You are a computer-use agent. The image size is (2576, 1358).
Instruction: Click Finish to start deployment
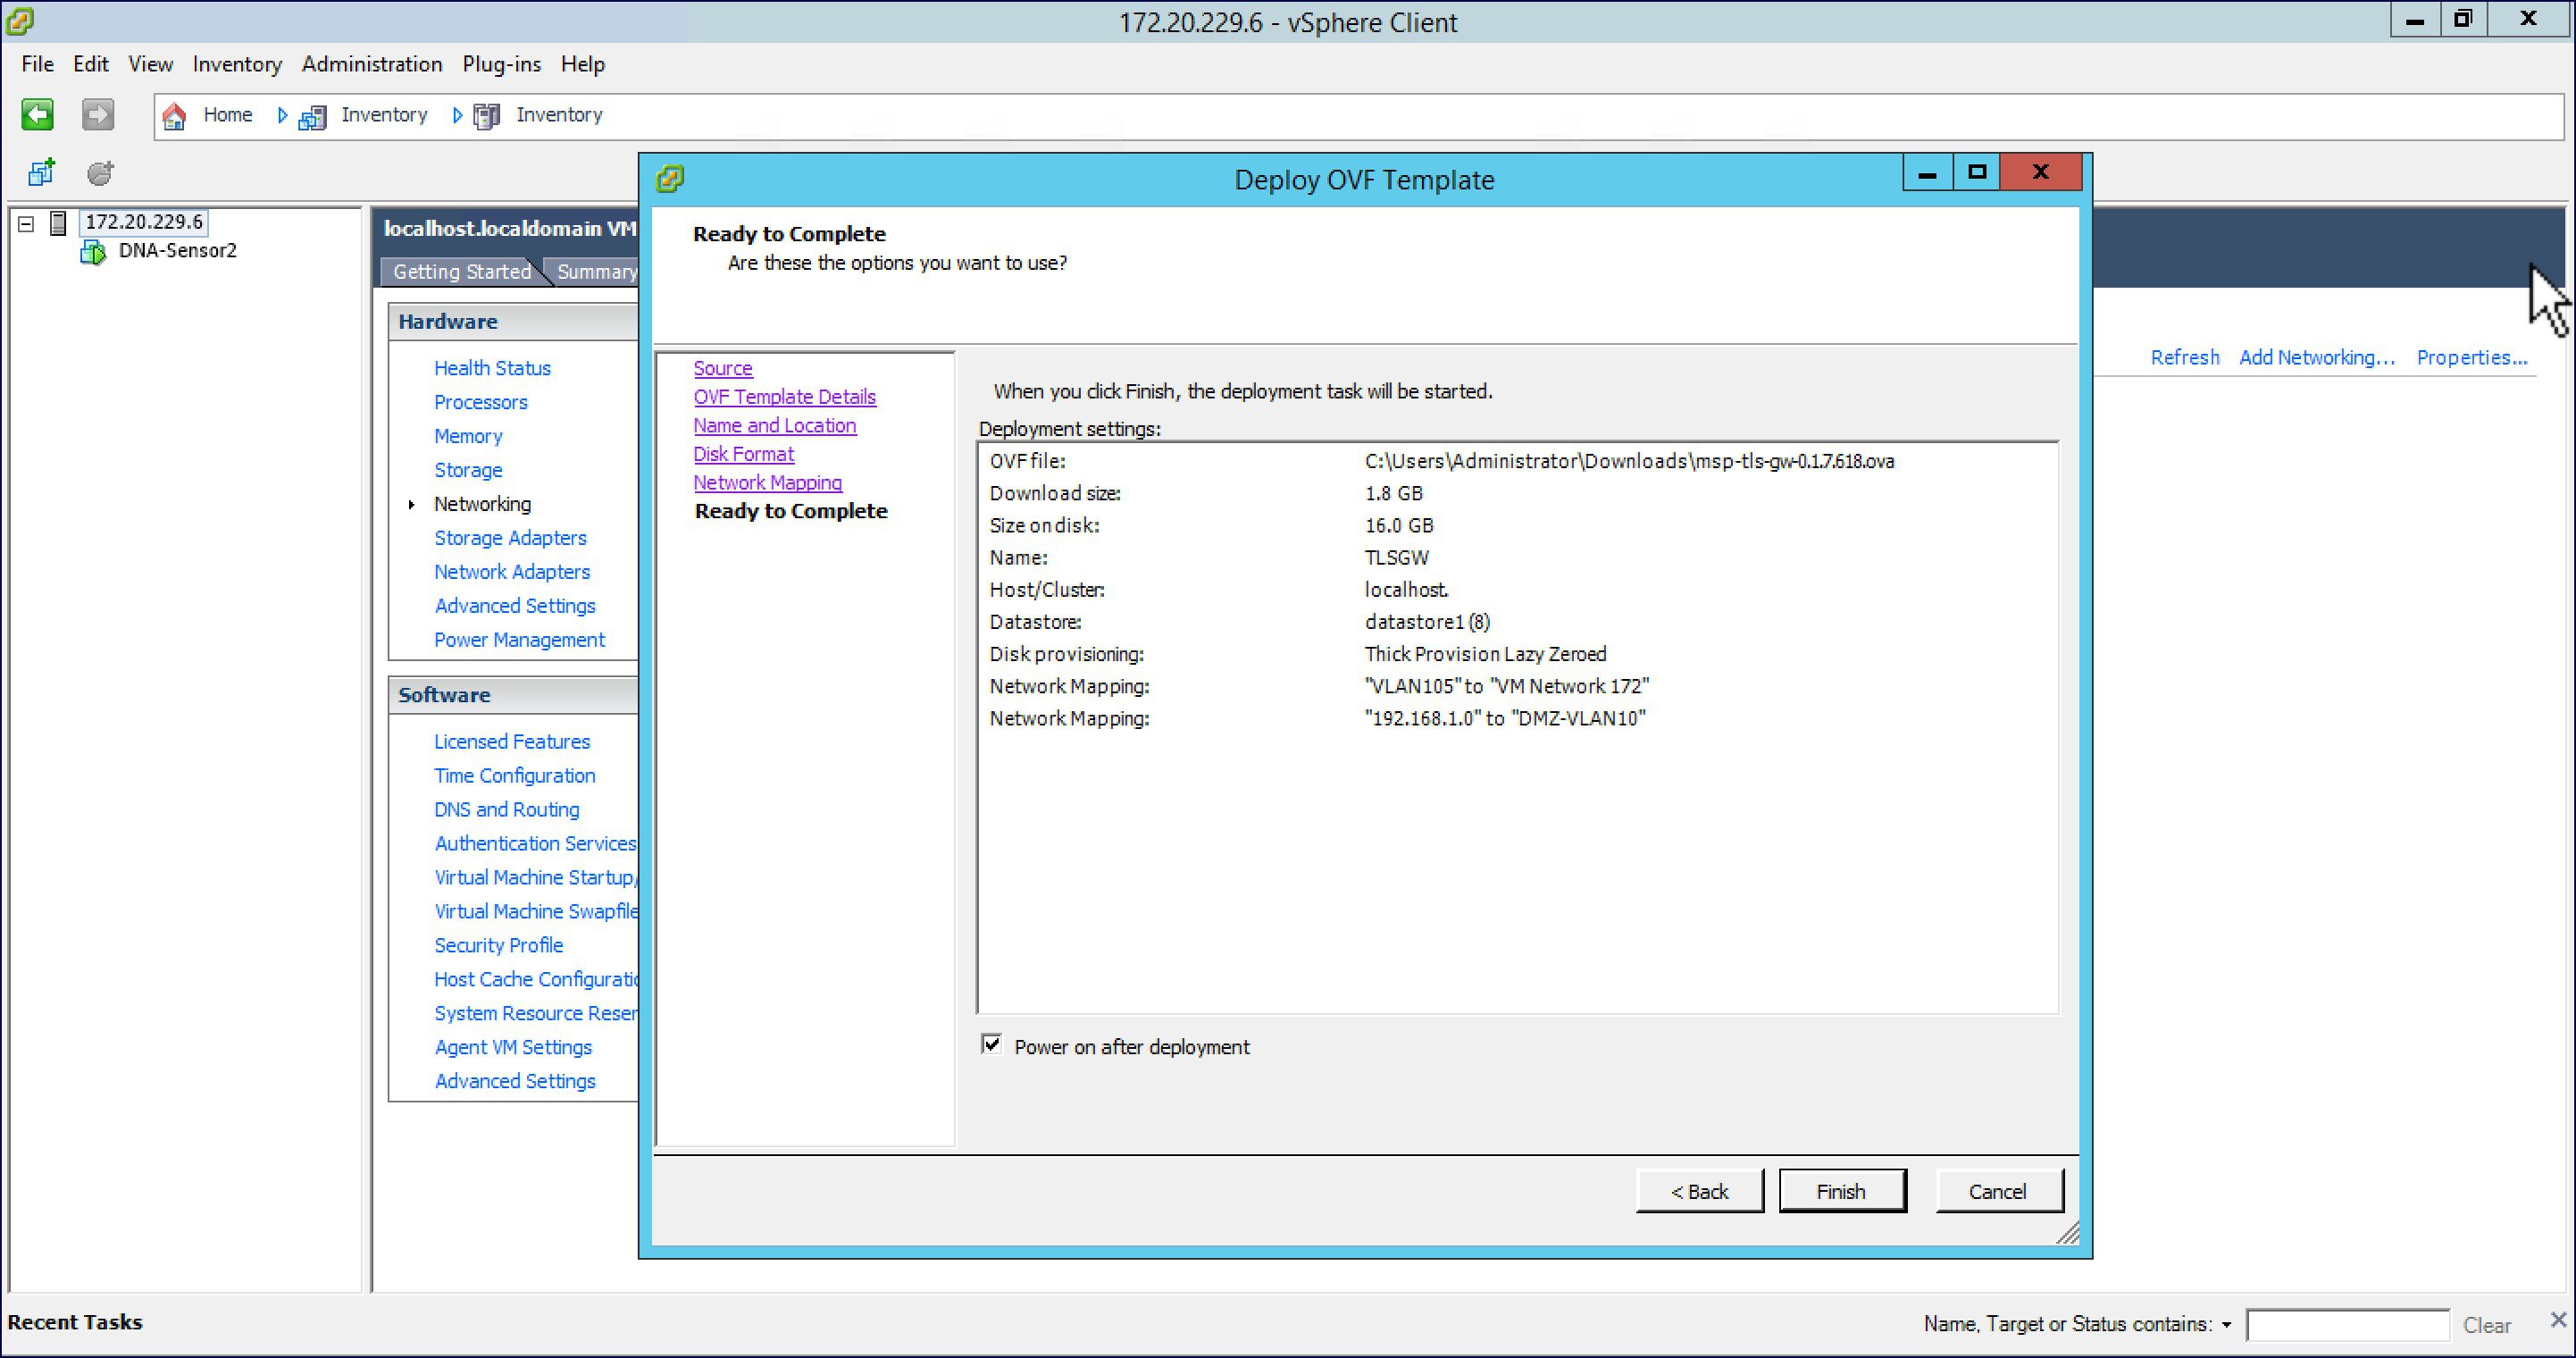1841,1191
